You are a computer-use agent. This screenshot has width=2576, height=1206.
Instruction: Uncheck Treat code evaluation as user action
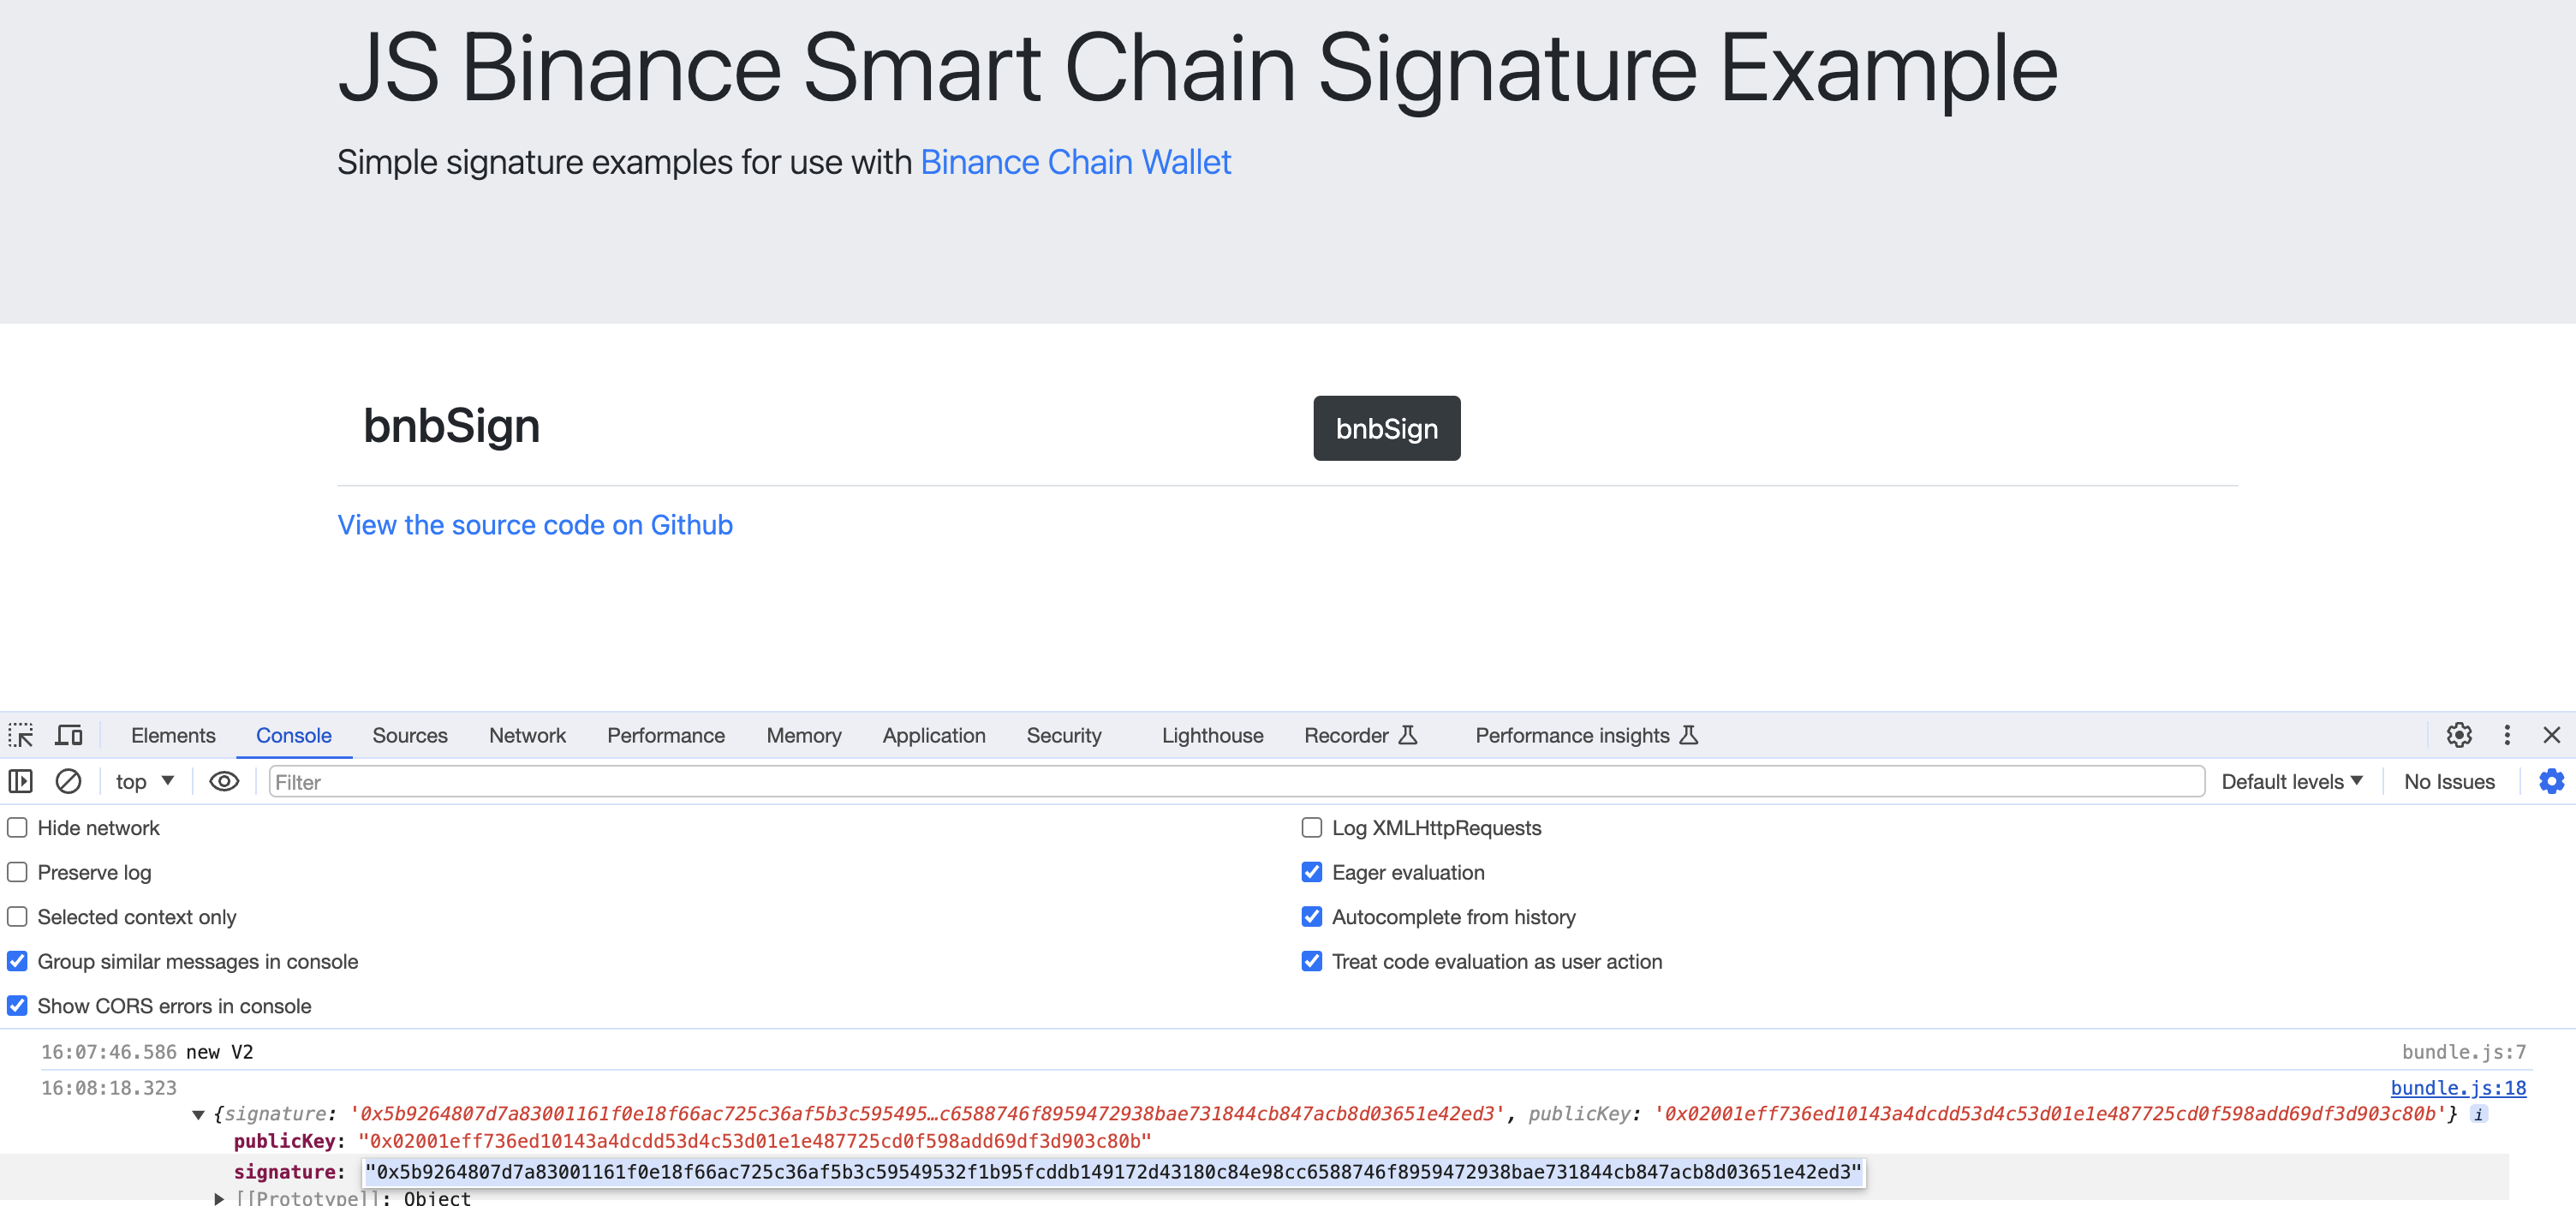1311,961
